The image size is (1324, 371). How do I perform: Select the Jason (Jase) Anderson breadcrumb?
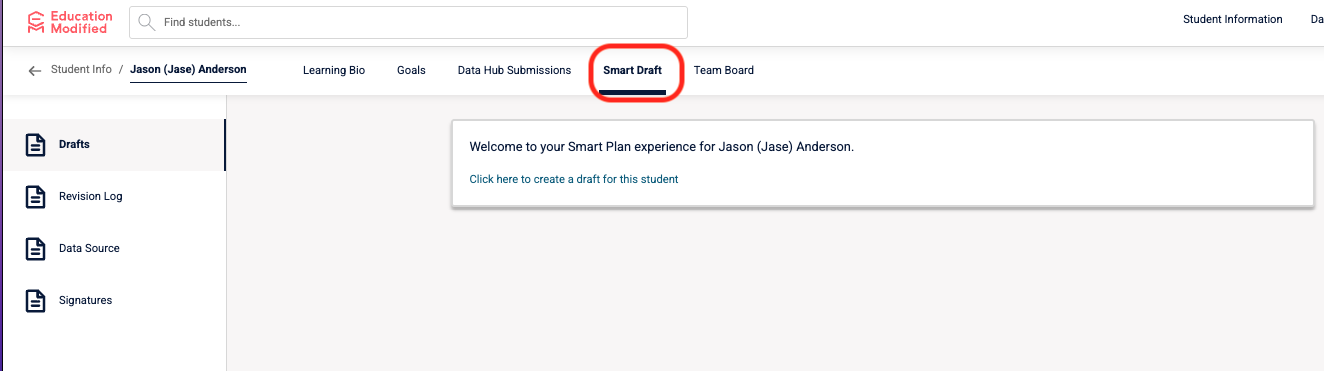188,70
